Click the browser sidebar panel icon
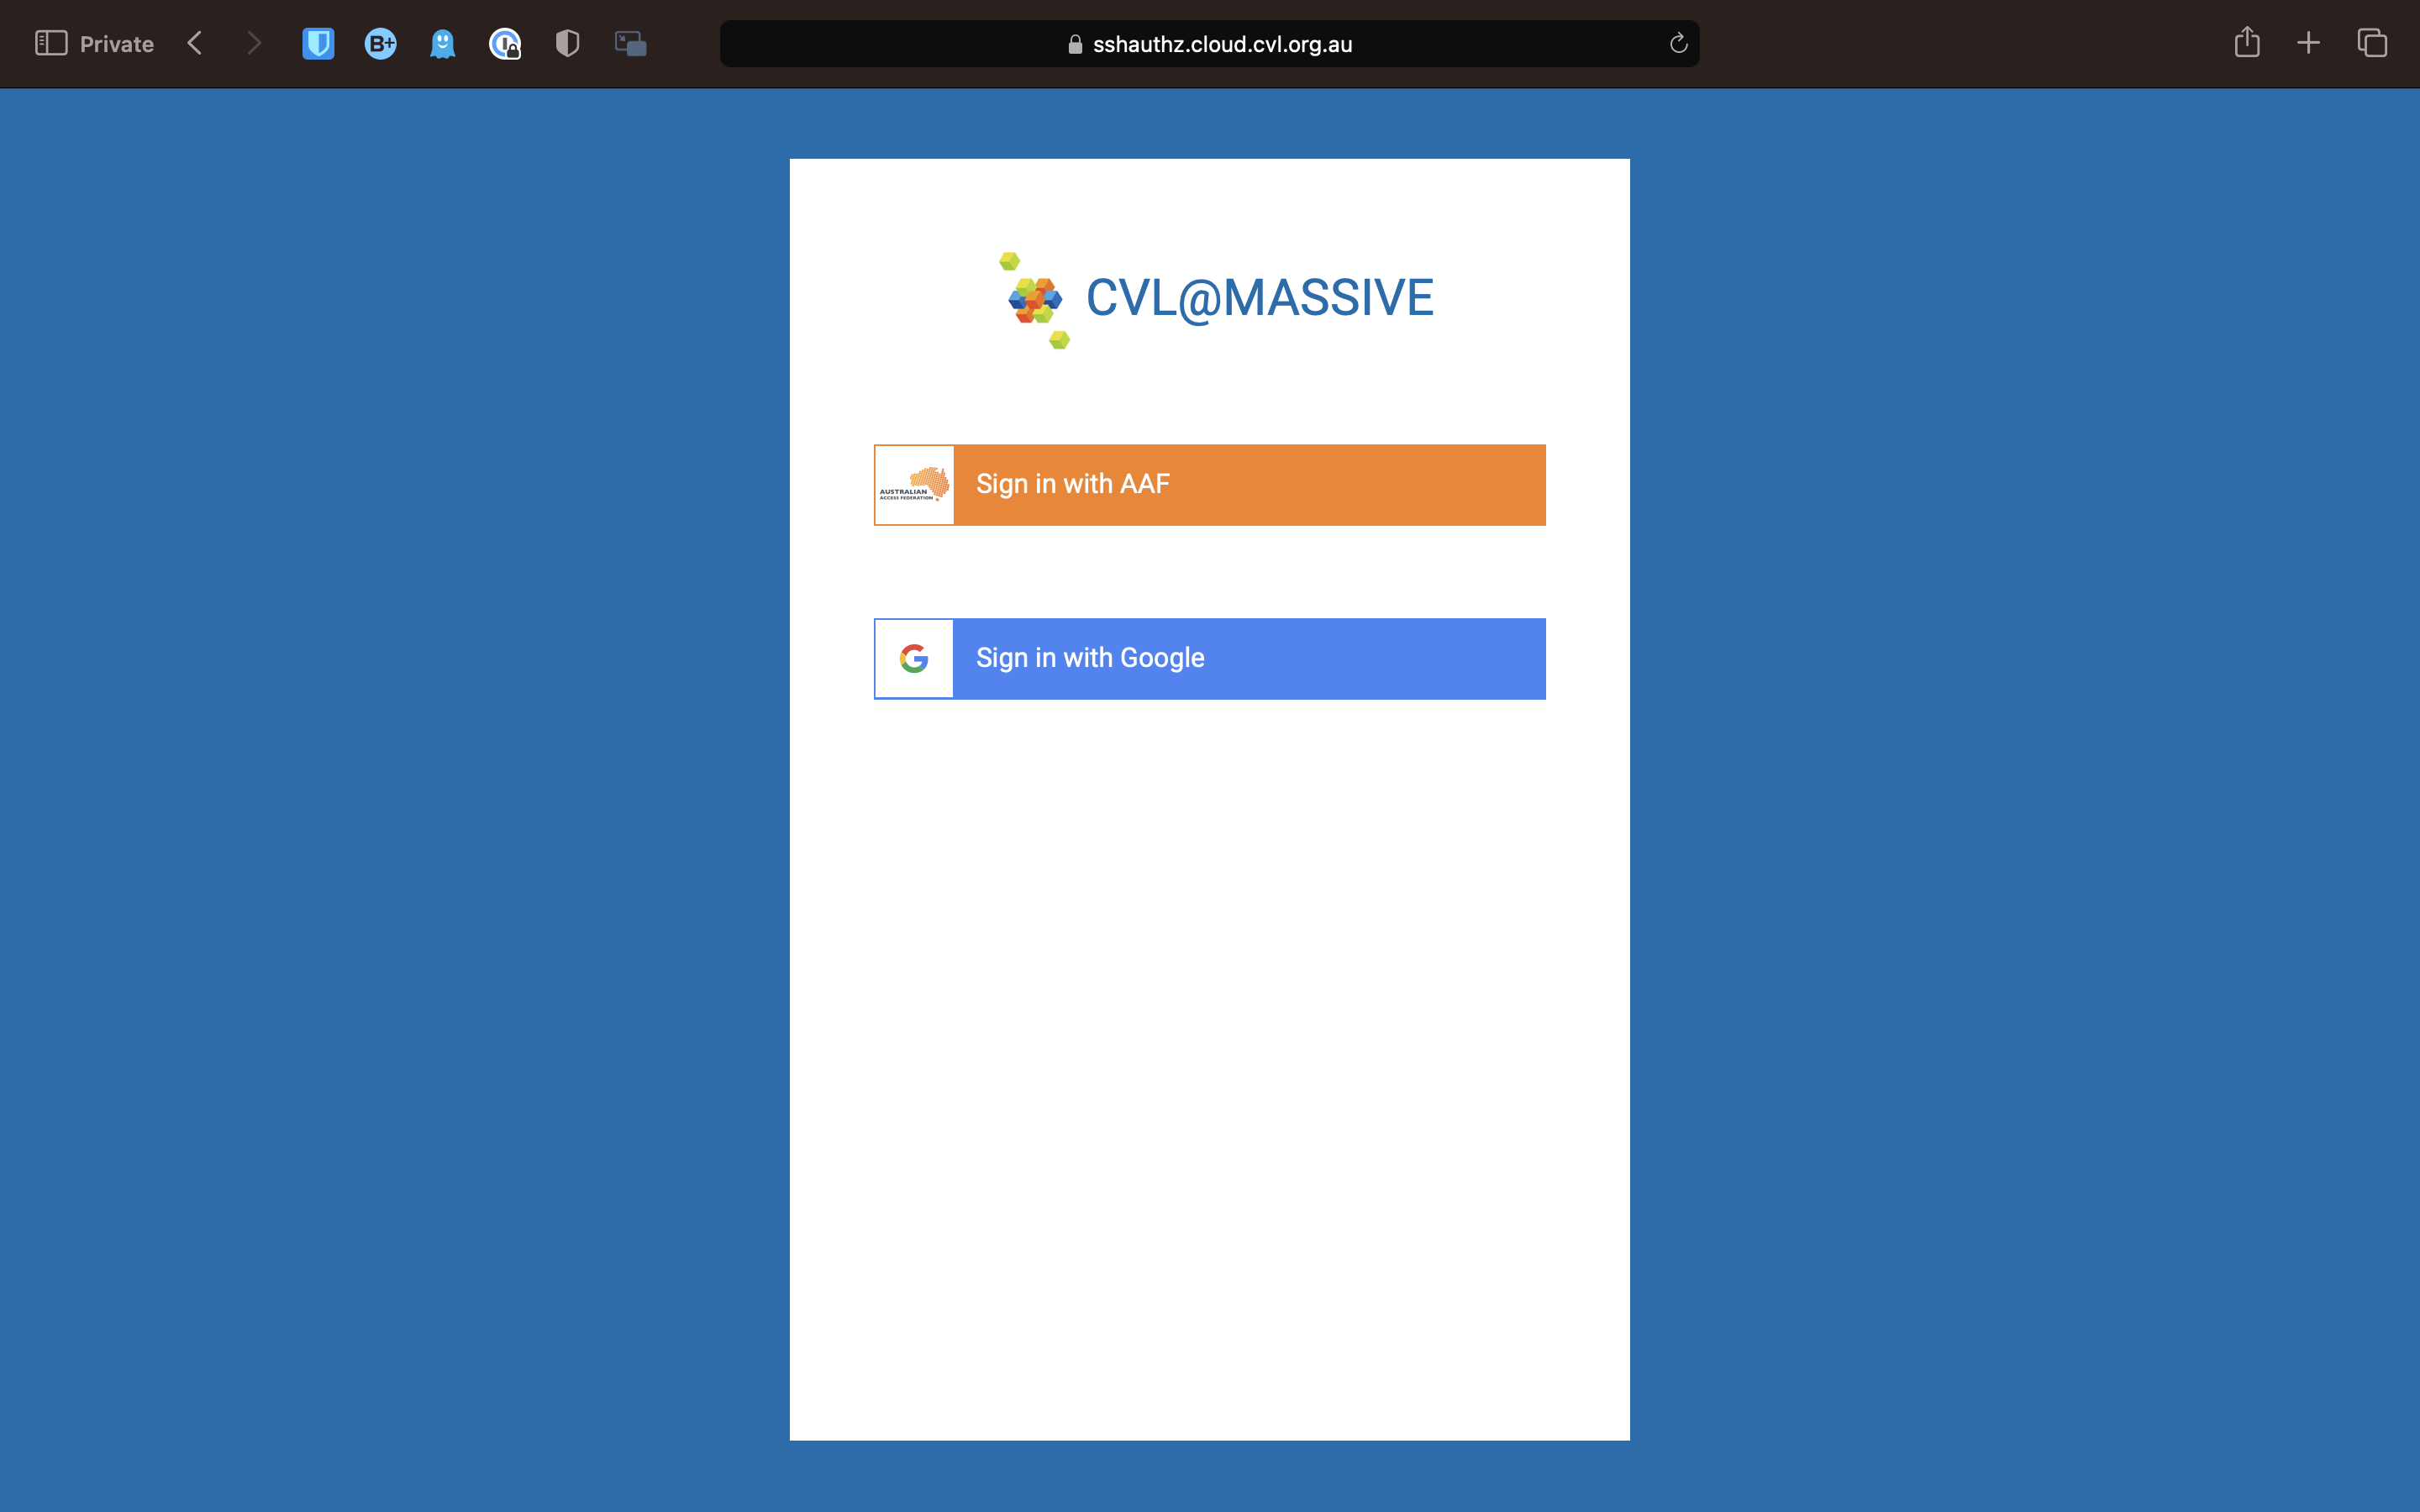2420x1512 pixels. point(49,44)
